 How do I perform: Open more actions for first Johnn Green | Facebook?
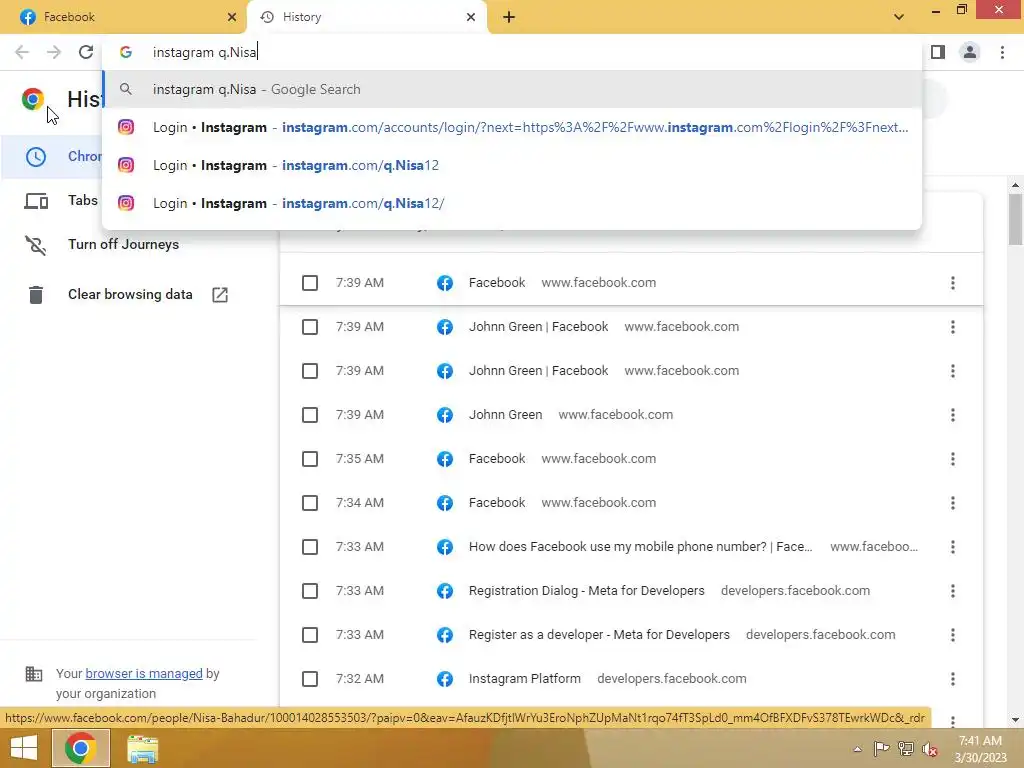[953, 327]
